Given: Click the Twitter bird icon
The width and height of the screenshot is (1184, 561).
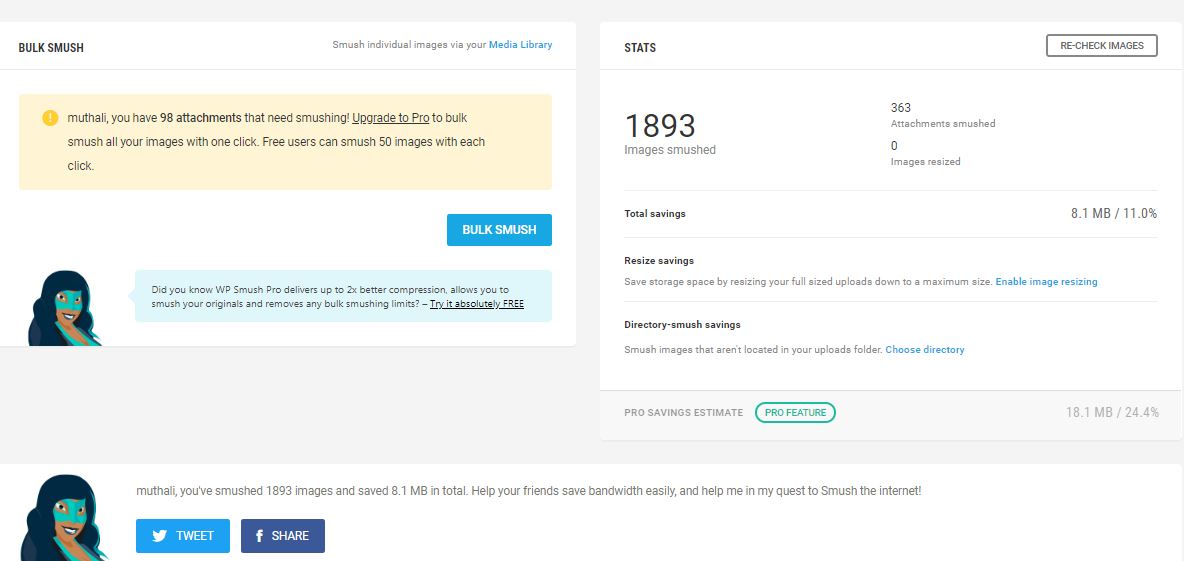Looking at the screenshot, I should [159, 536].
